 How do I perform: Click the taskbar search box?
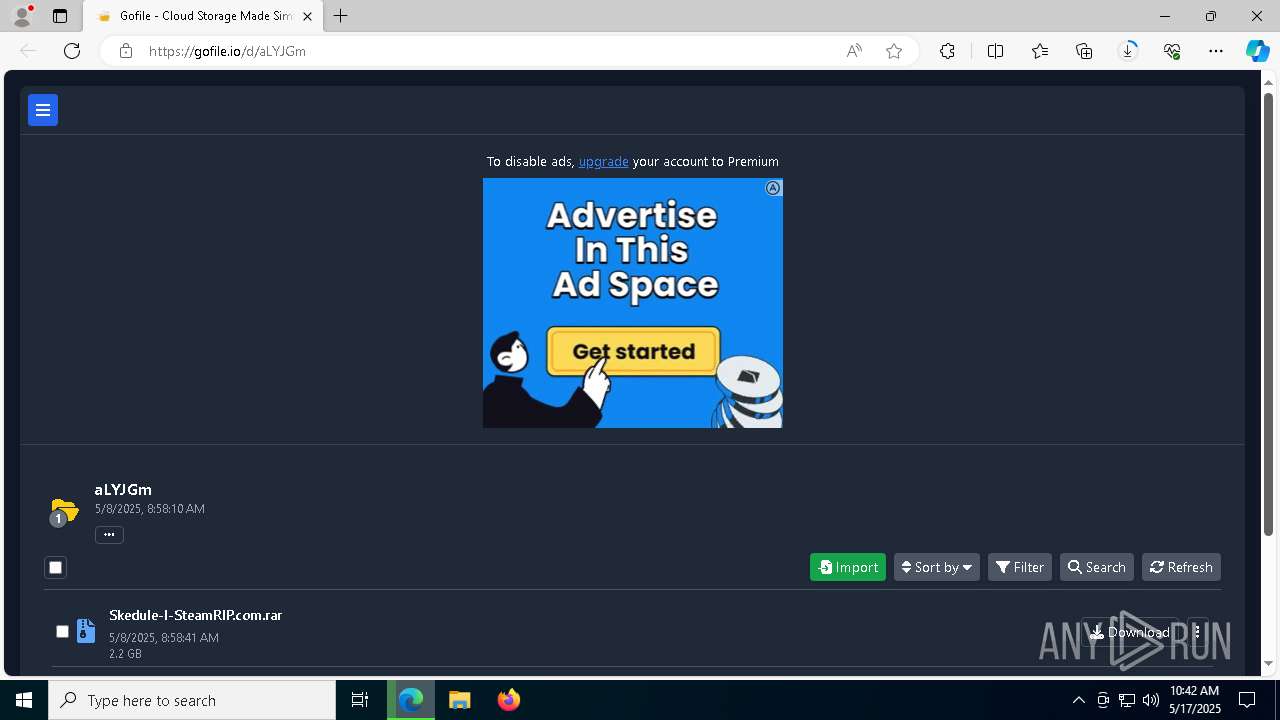192,700
